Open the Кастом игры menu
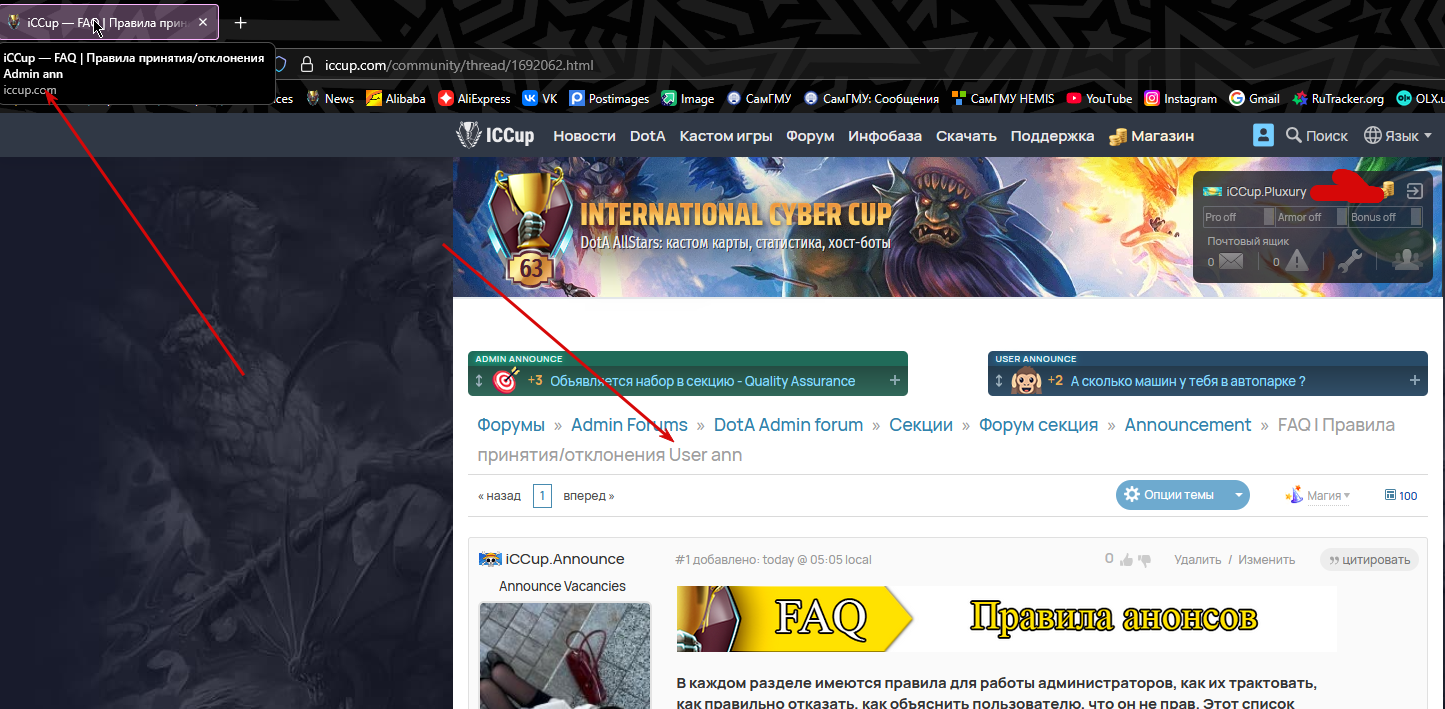Image resolution: width=1445 pixels, height=709 pixels. 725,136
